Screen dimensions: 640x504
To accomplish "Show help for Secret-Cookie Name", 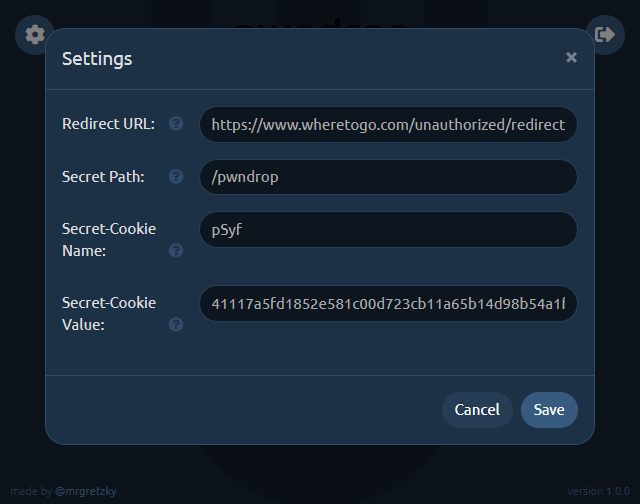I will click(x=176, y=251).
